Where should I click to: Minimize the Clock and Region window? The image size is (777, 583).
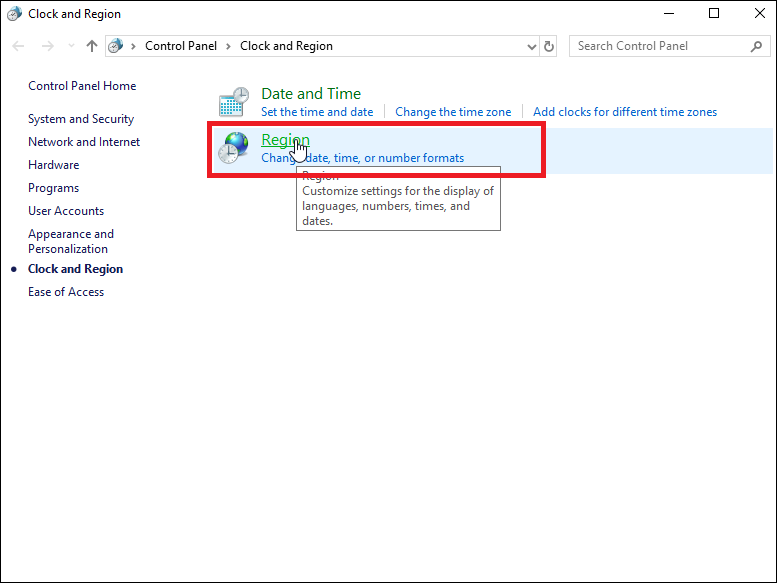[669, 13]
